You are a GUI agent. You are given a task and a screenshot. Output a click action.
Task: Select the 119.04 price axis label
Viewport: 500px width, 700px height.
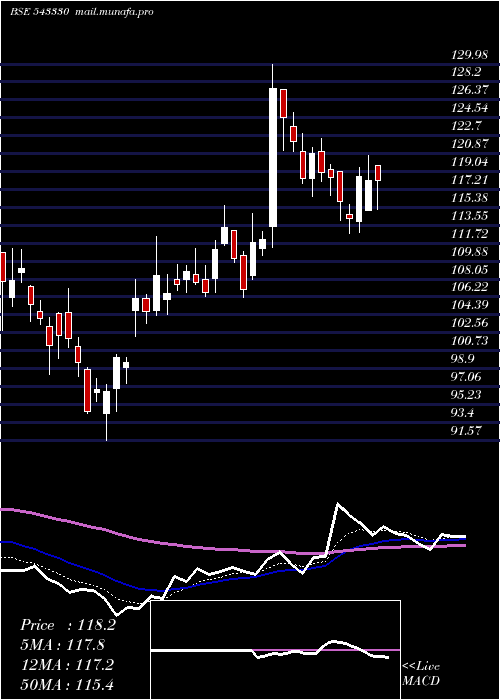(x=470, y=161)
